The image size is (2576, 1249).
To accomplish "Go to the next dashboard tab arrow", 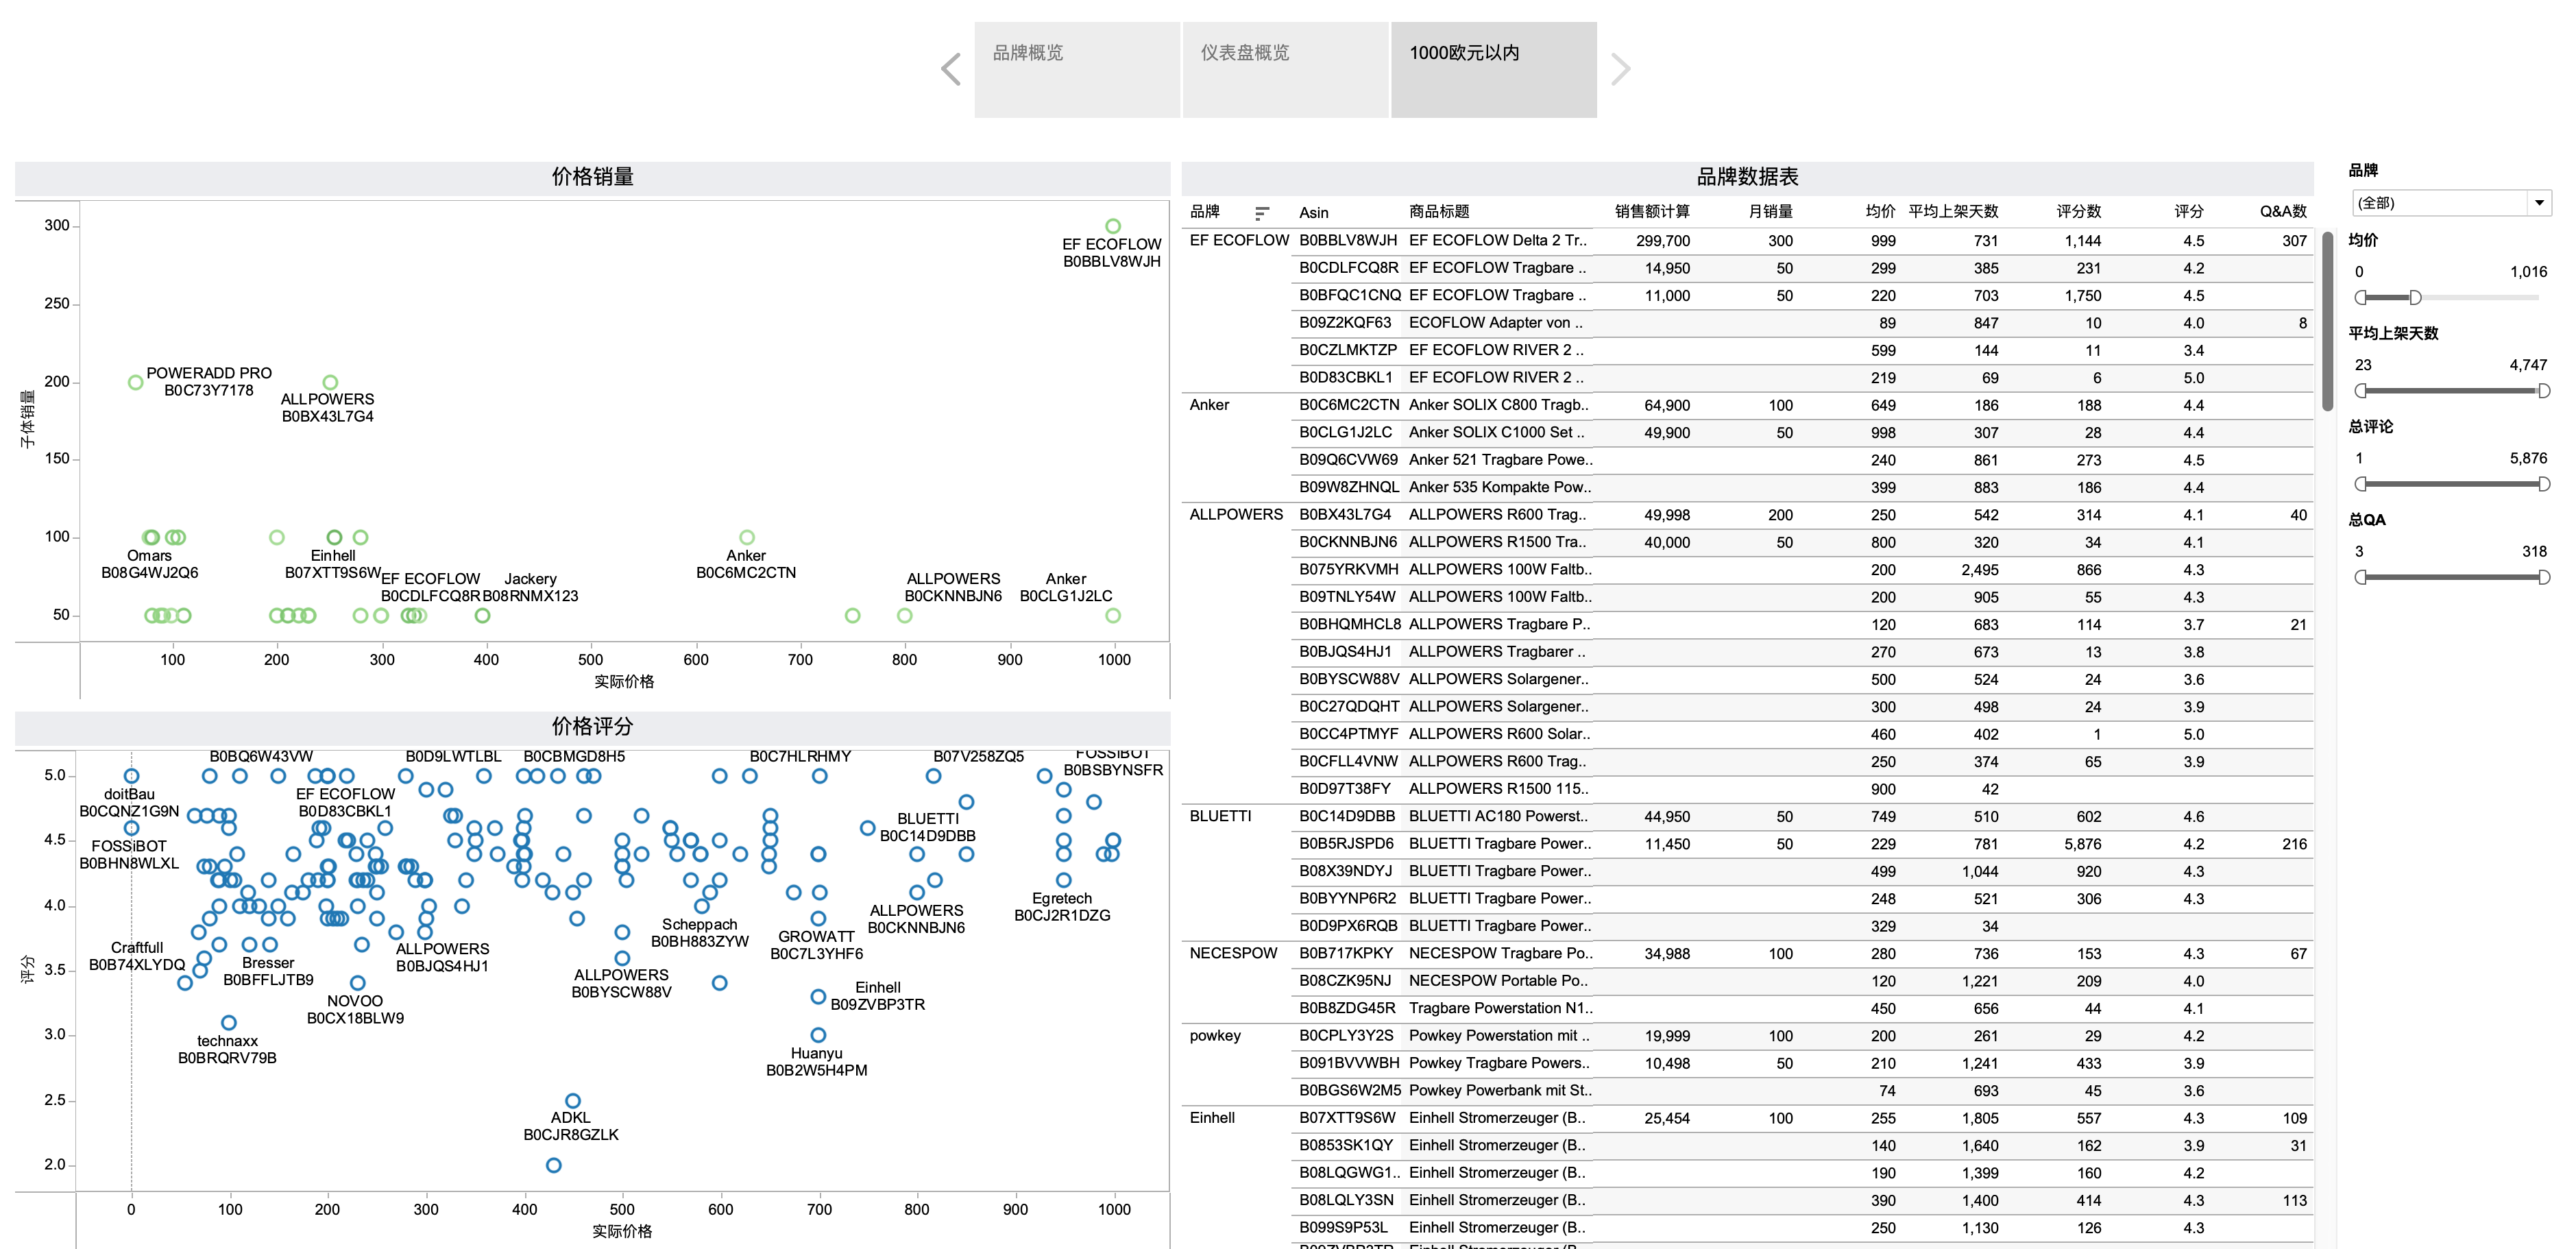I will tap(1621, 69).
